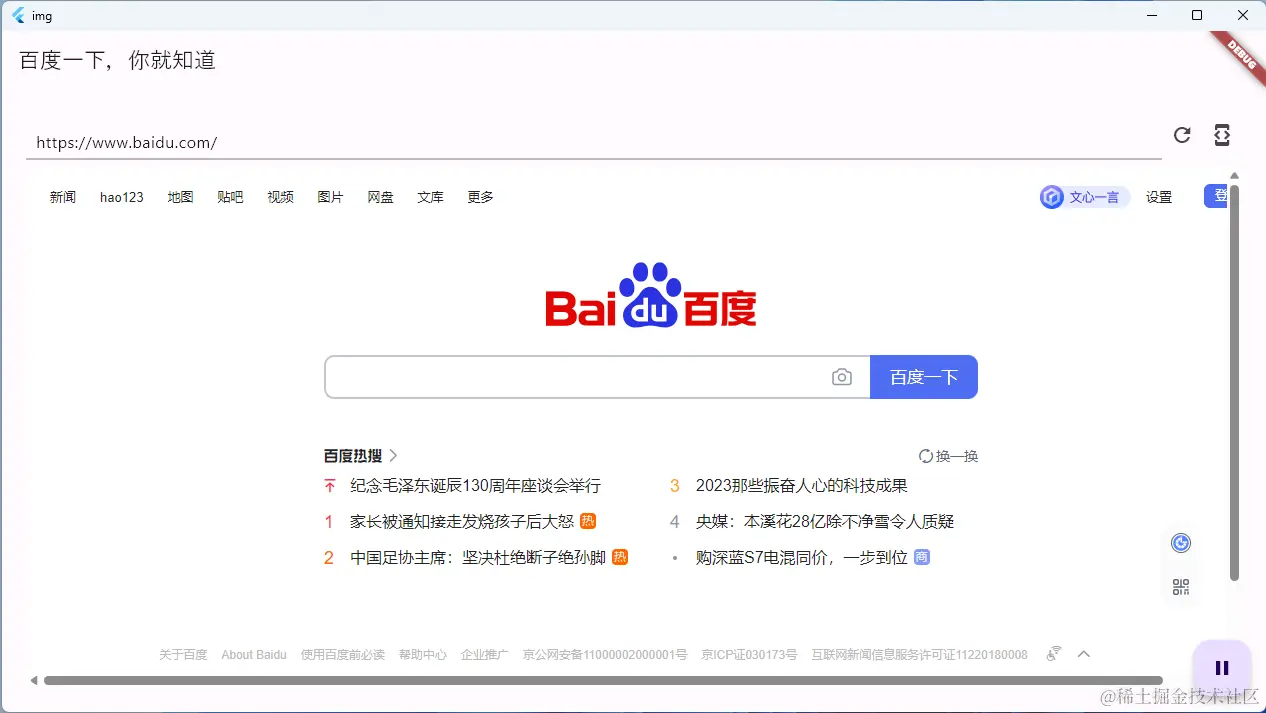This screenshot has height=713, width=1266.
Task: Click the accessibility icon in the footer
Action: coord(1053,654)
